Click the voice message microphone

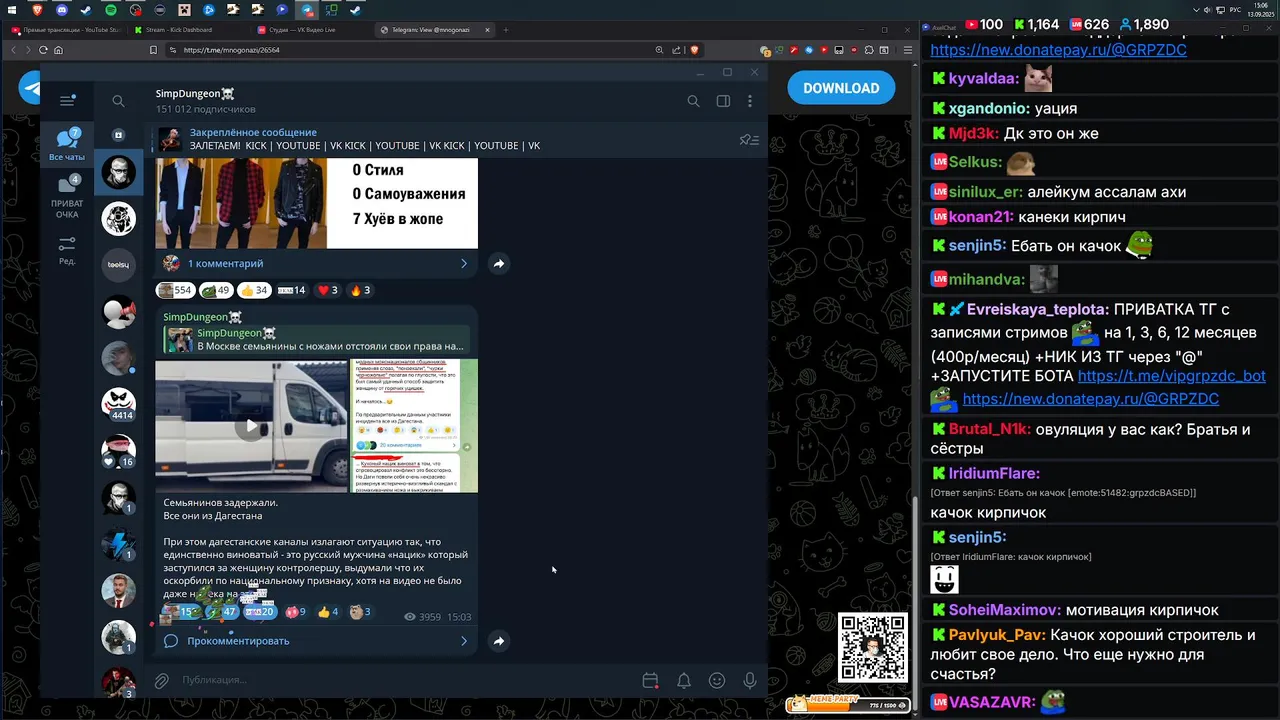point(750,681)
